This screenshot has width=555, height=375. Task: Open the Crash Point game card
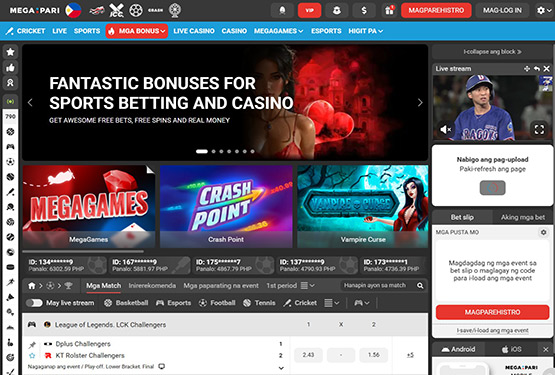coord(226,206)
